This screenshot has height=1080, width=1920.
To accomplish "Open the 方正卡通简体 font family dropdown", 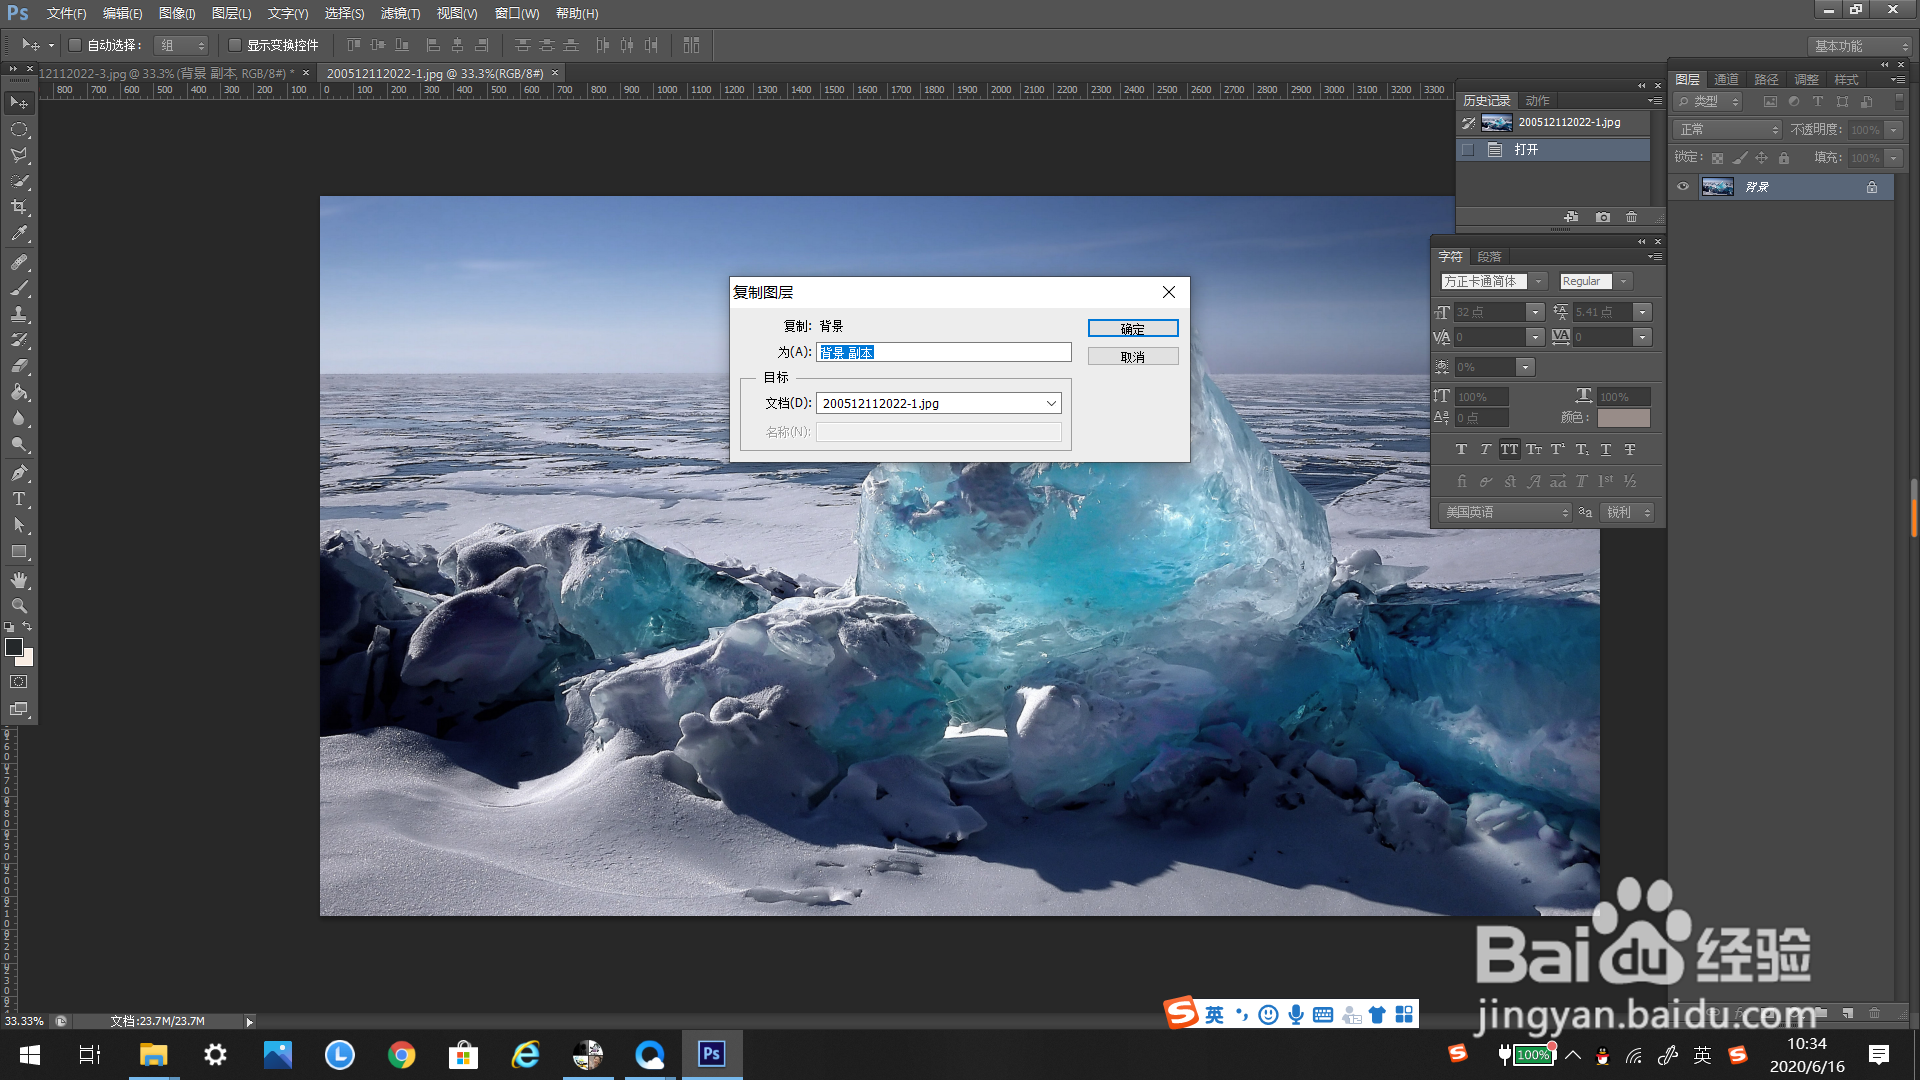I will 1539,282.
